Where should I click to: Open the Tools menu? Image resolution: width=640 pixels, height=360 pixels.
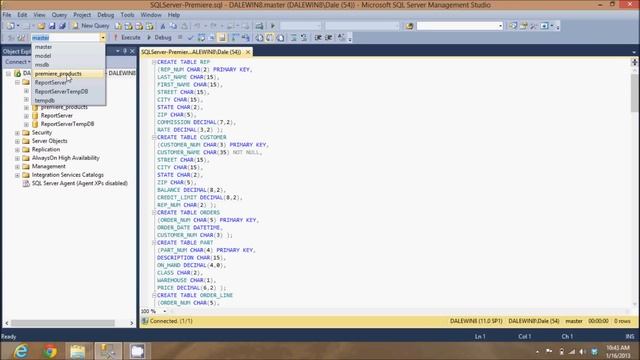click(x=127, y=15)
